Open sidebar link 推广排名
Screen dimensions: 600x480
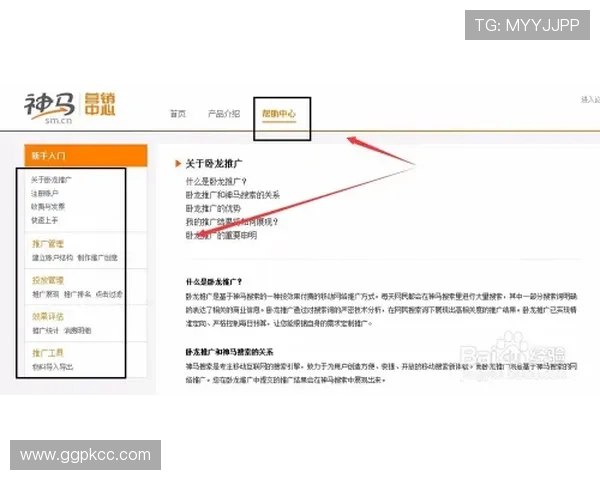tap(77, 294)
